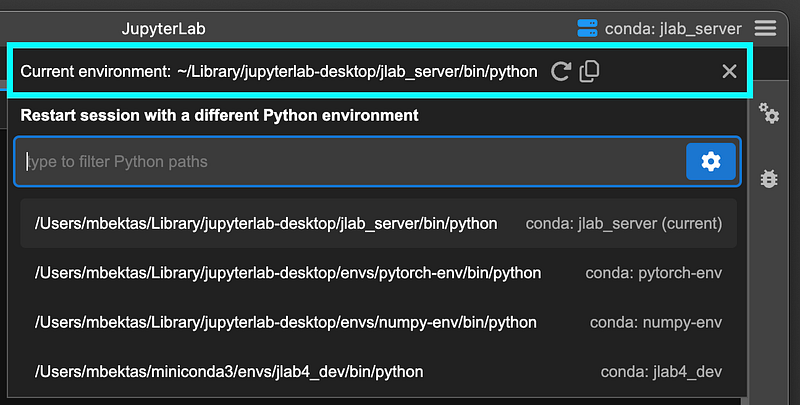Screen dimensions: 800x405
Task: Select the jlab4_dev miniconda environment
Action: [x=379, y=372]
